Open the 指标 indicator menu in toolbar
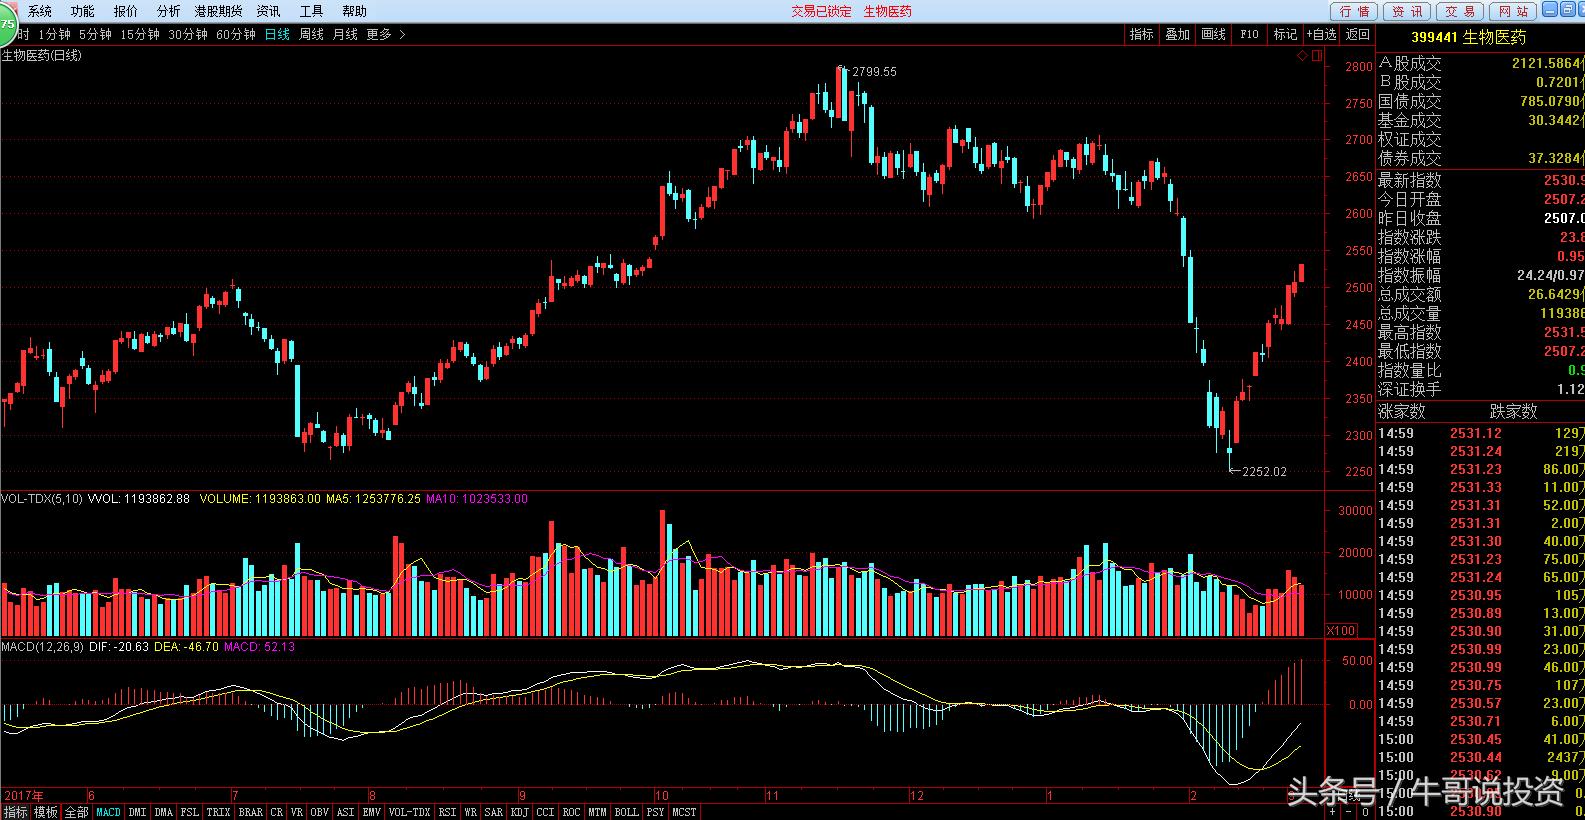 (1141, 34)
